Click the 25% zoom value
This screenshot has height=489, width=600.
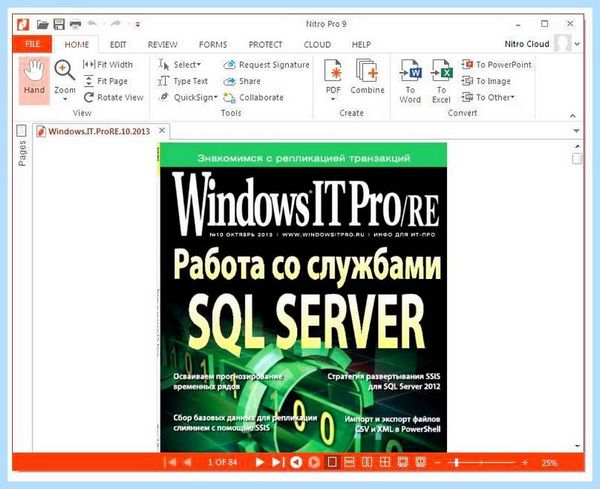(549, 463)
